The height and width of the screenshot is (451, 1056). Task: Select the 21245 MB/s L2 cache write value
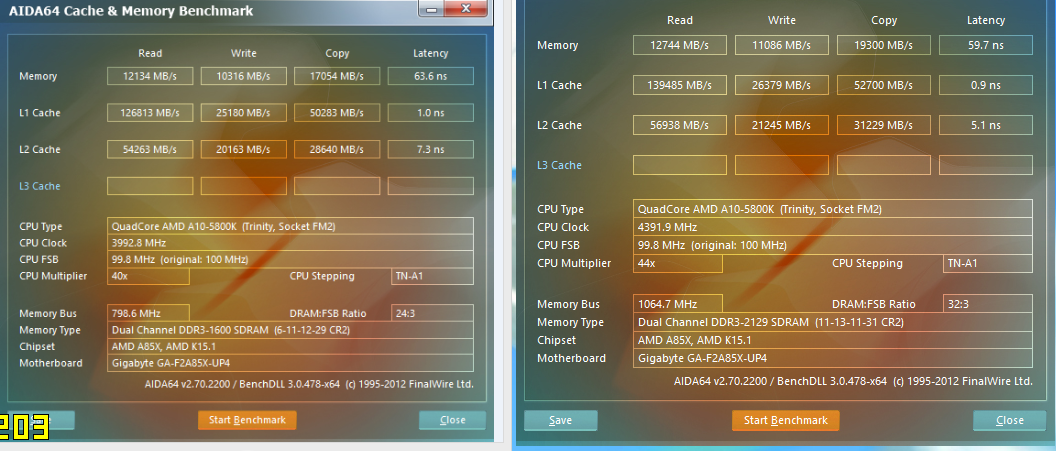coord(781,125)
